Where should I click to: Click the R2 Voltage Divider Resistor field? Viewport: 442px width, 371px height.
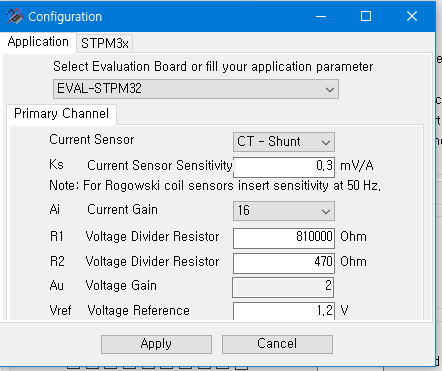pos(284,263)
